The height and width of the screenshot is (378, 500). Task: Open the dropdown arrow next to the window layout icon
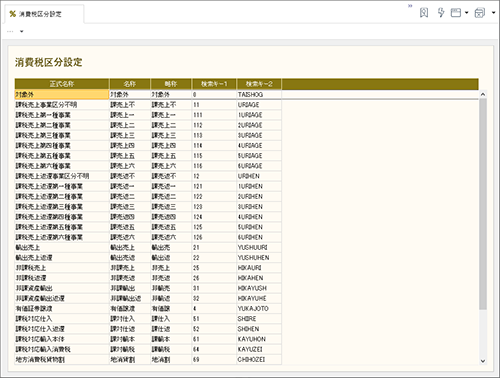tap(466, 13)
